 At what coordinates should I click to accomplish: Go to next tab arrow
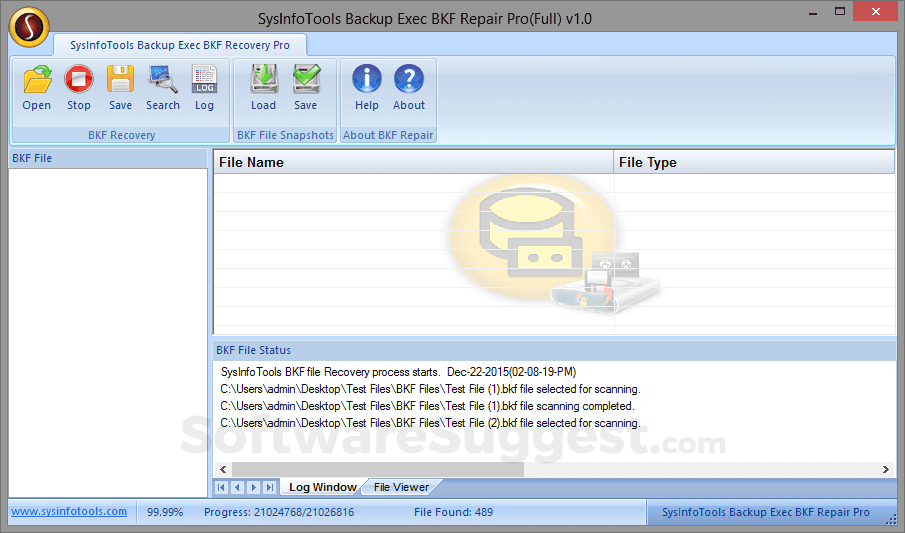click(253, 487)
